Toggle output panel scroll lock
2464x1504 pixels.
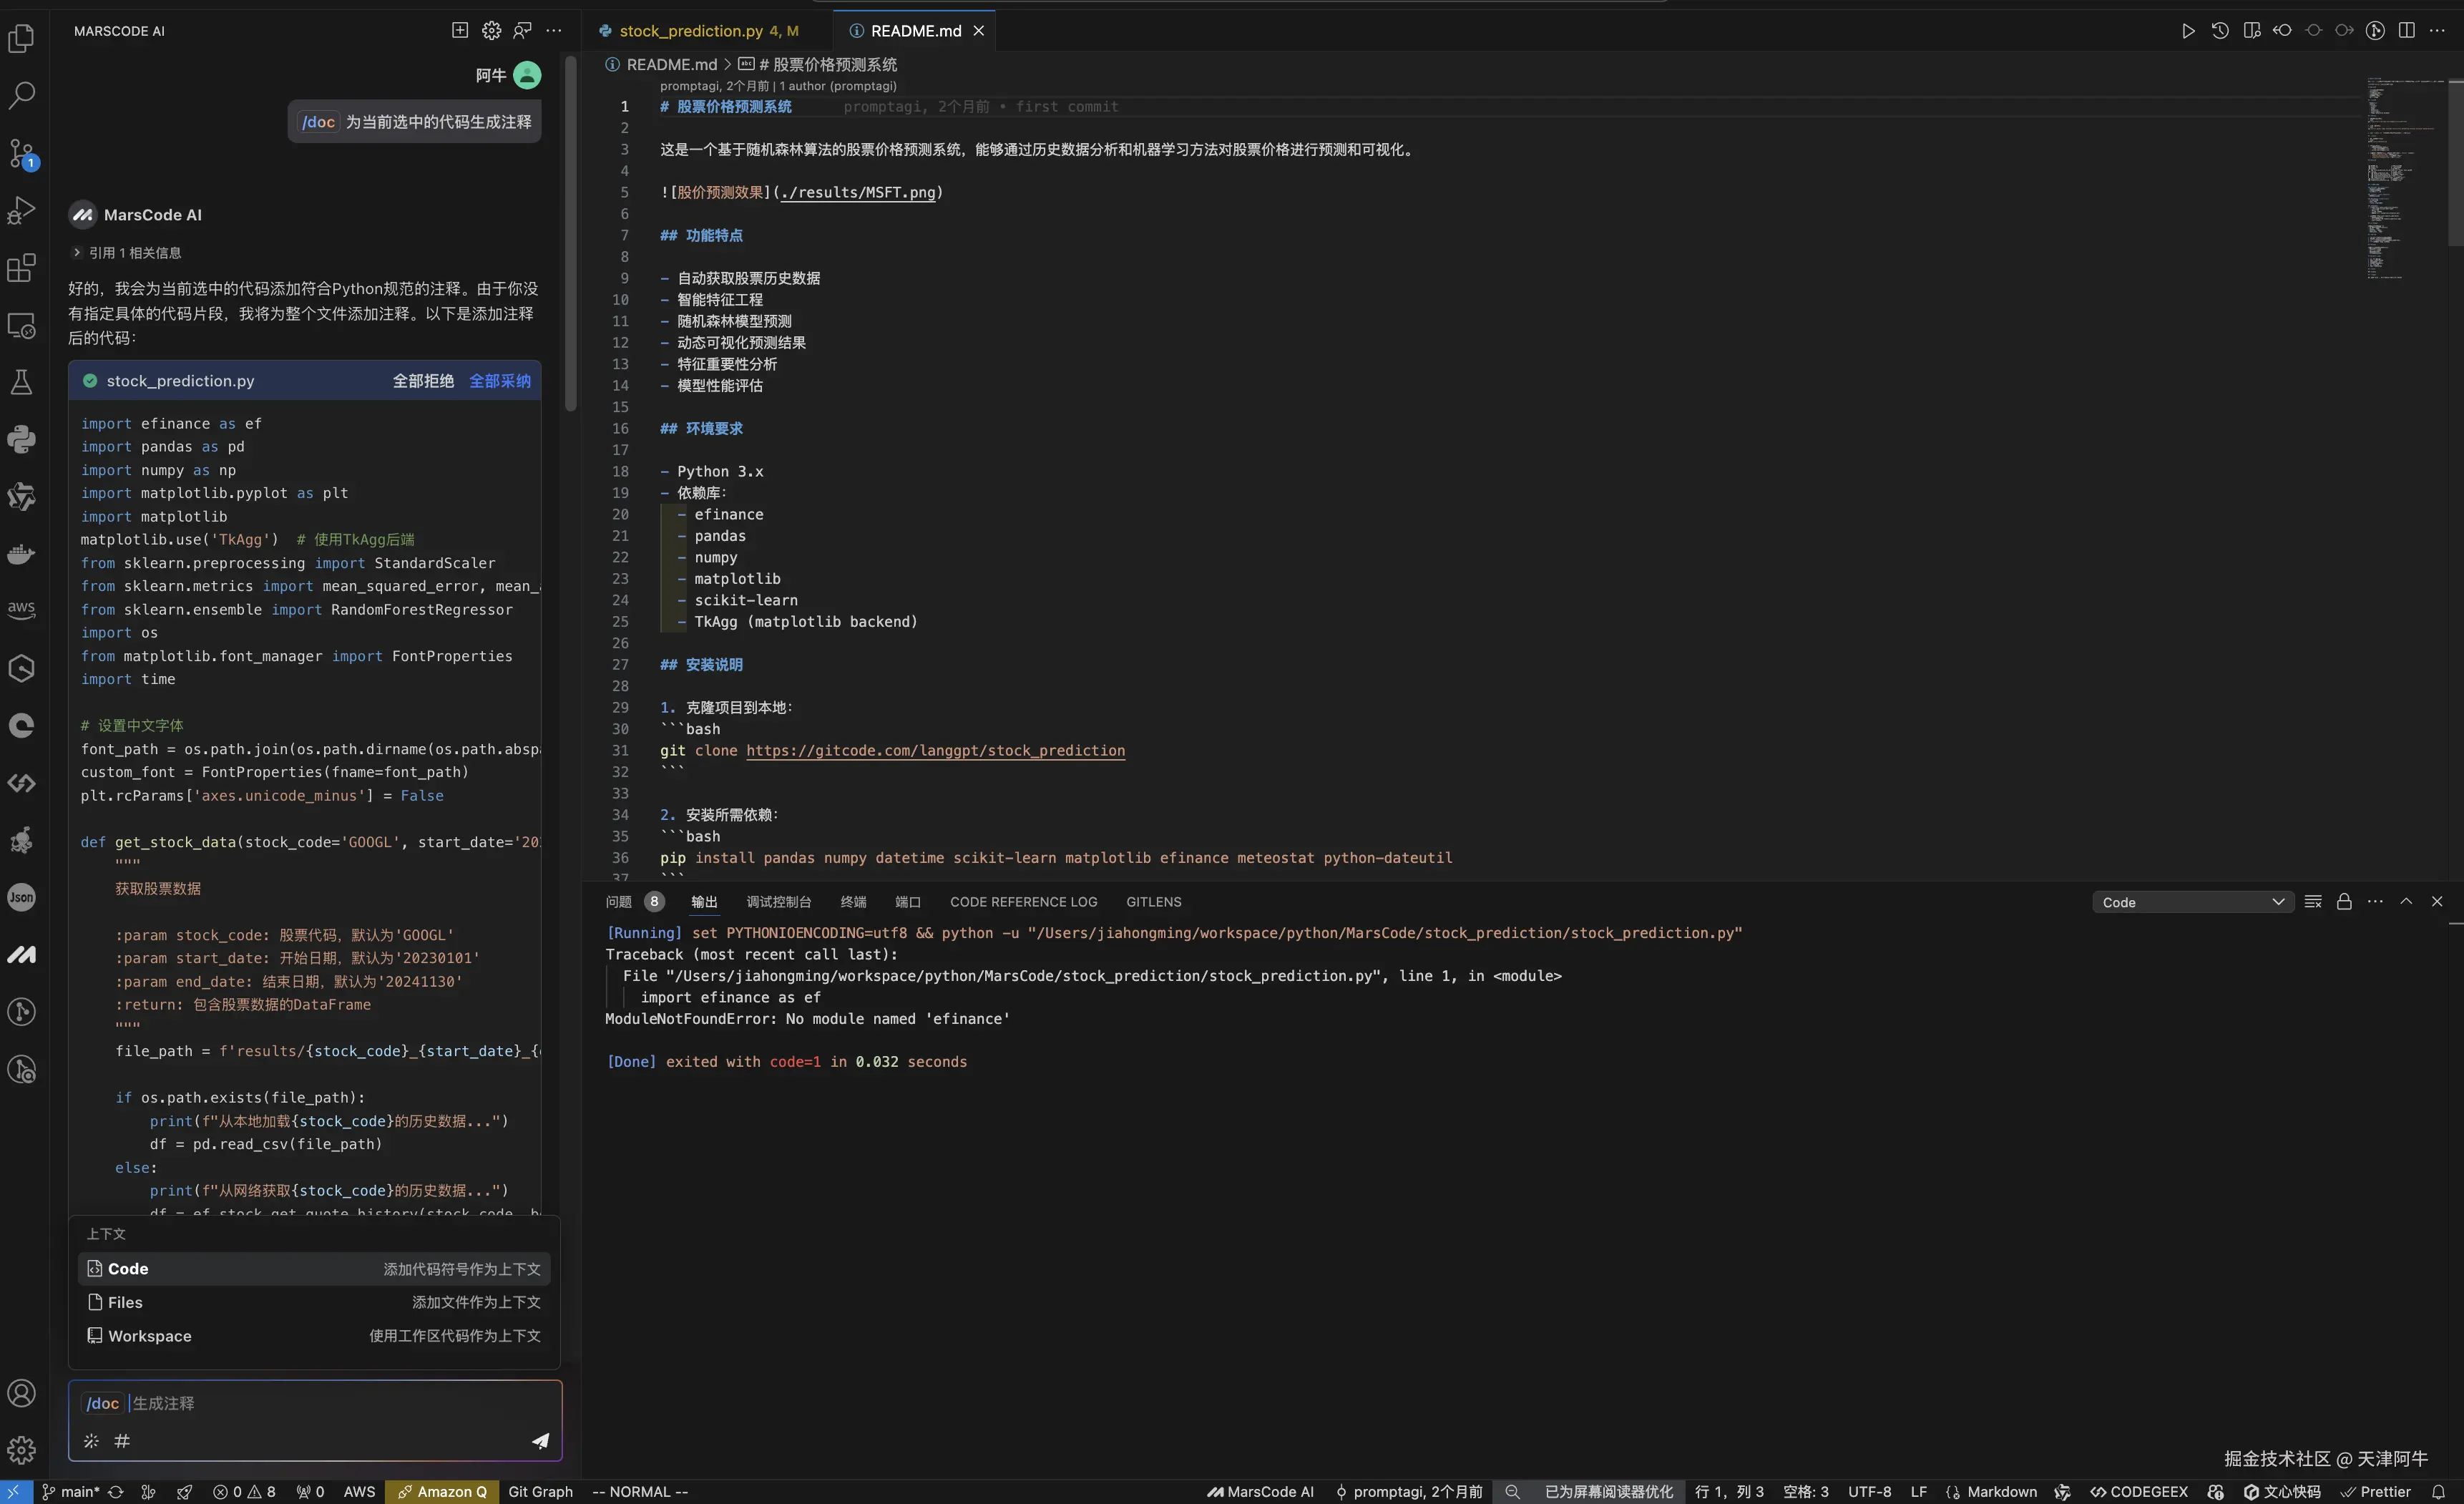click(x=2343, y=901)
